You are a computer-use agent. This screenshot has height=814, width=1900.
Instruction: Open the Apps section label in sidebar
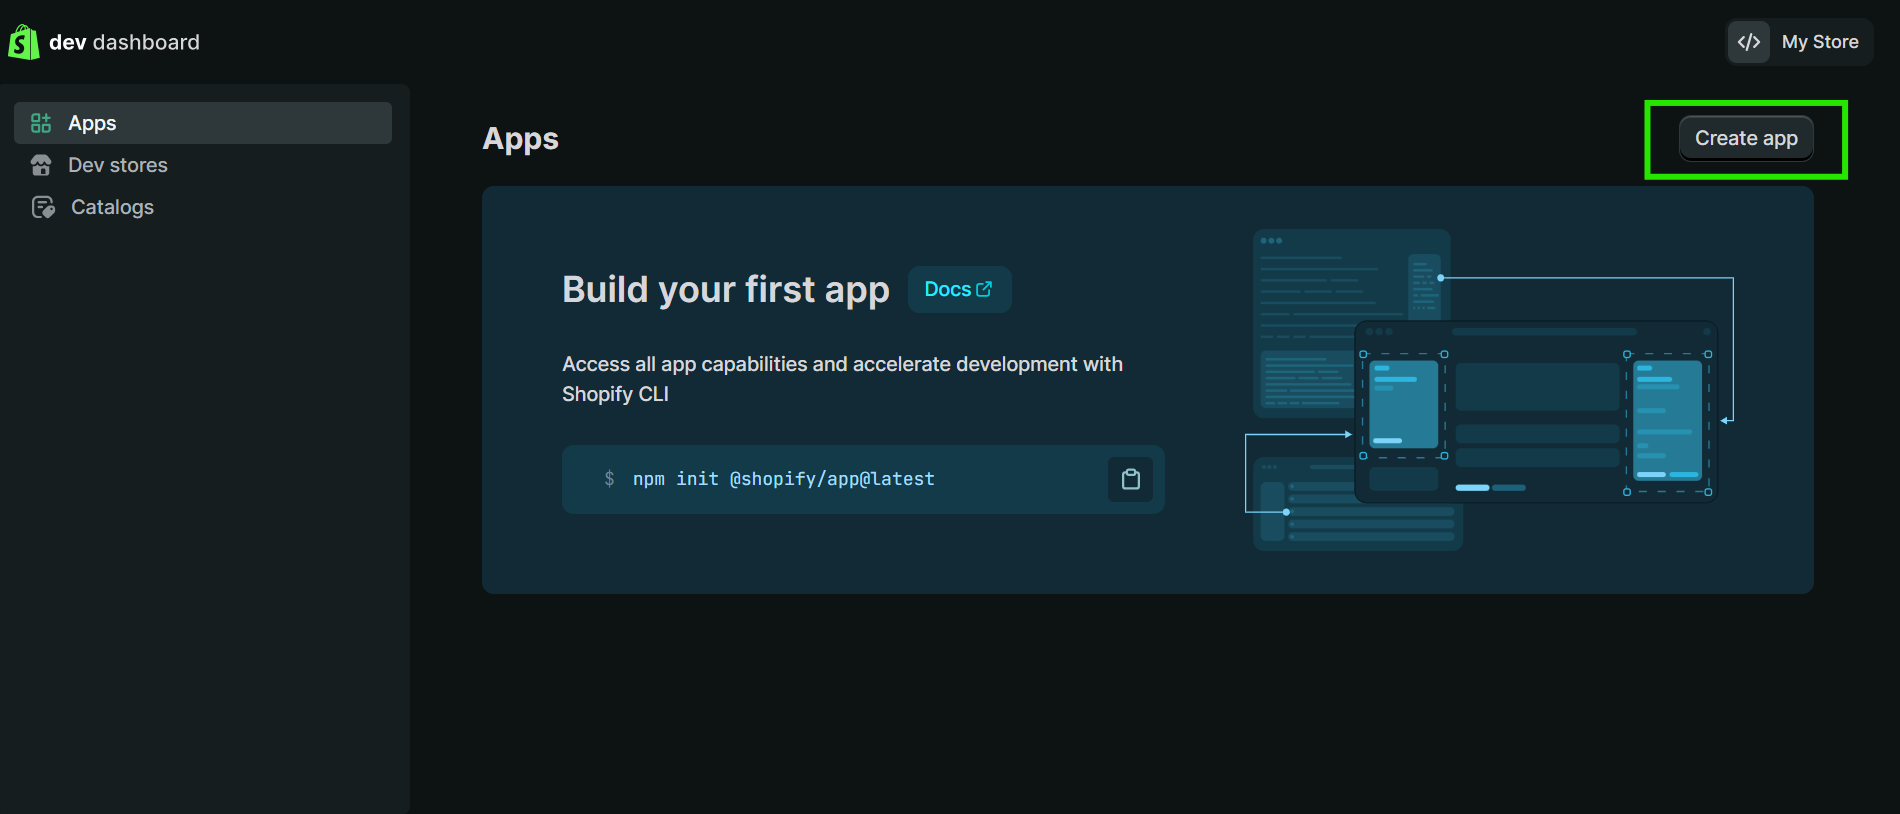coord(92,123)
